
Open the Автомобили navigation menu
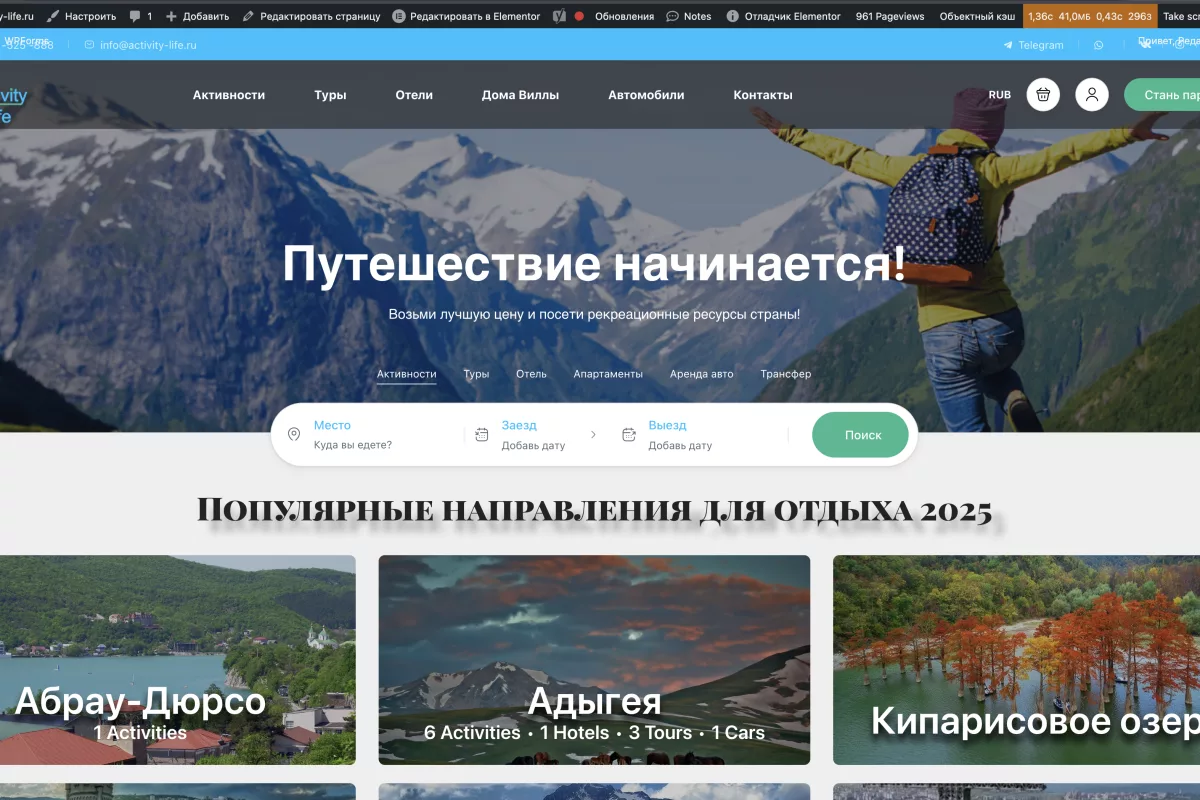coord(646,95)
